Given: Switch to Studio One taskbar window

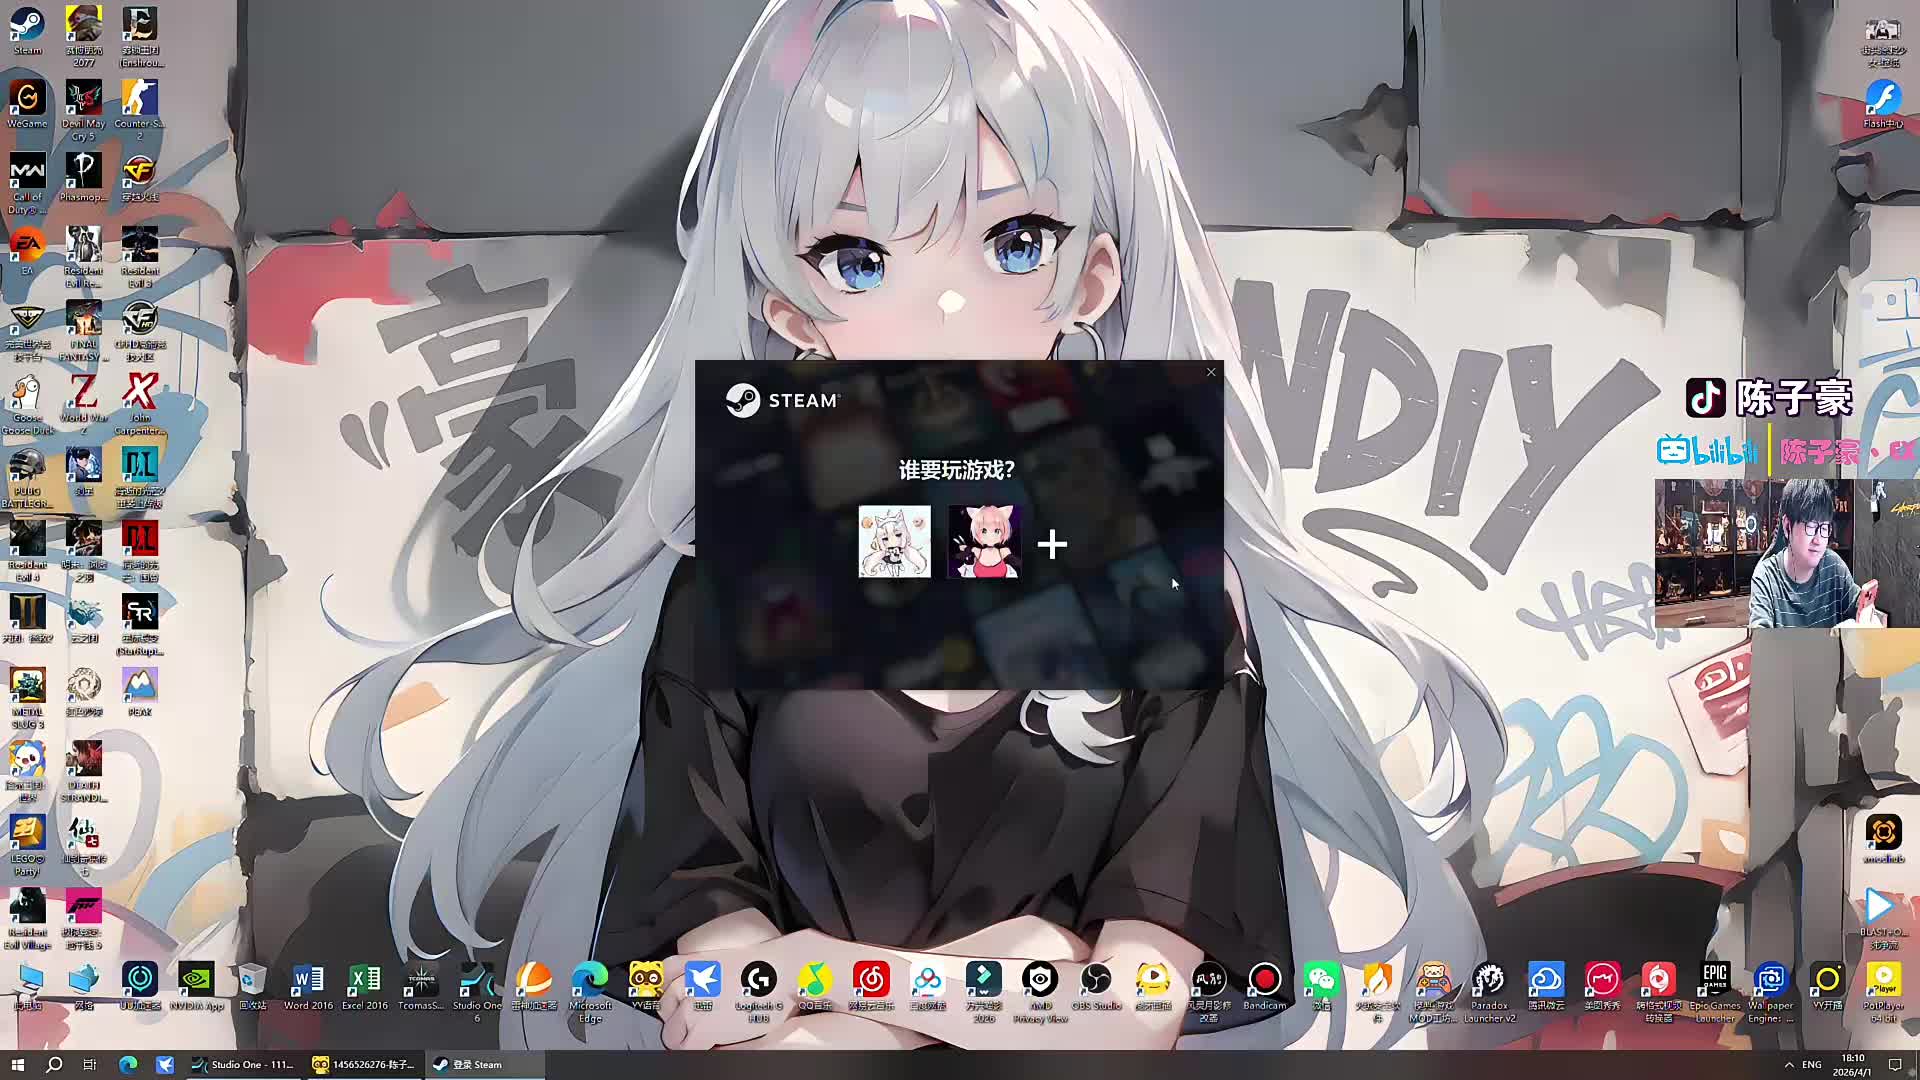Looking at the screenshot, I should pyautogui.click(x=243, y=1064).
